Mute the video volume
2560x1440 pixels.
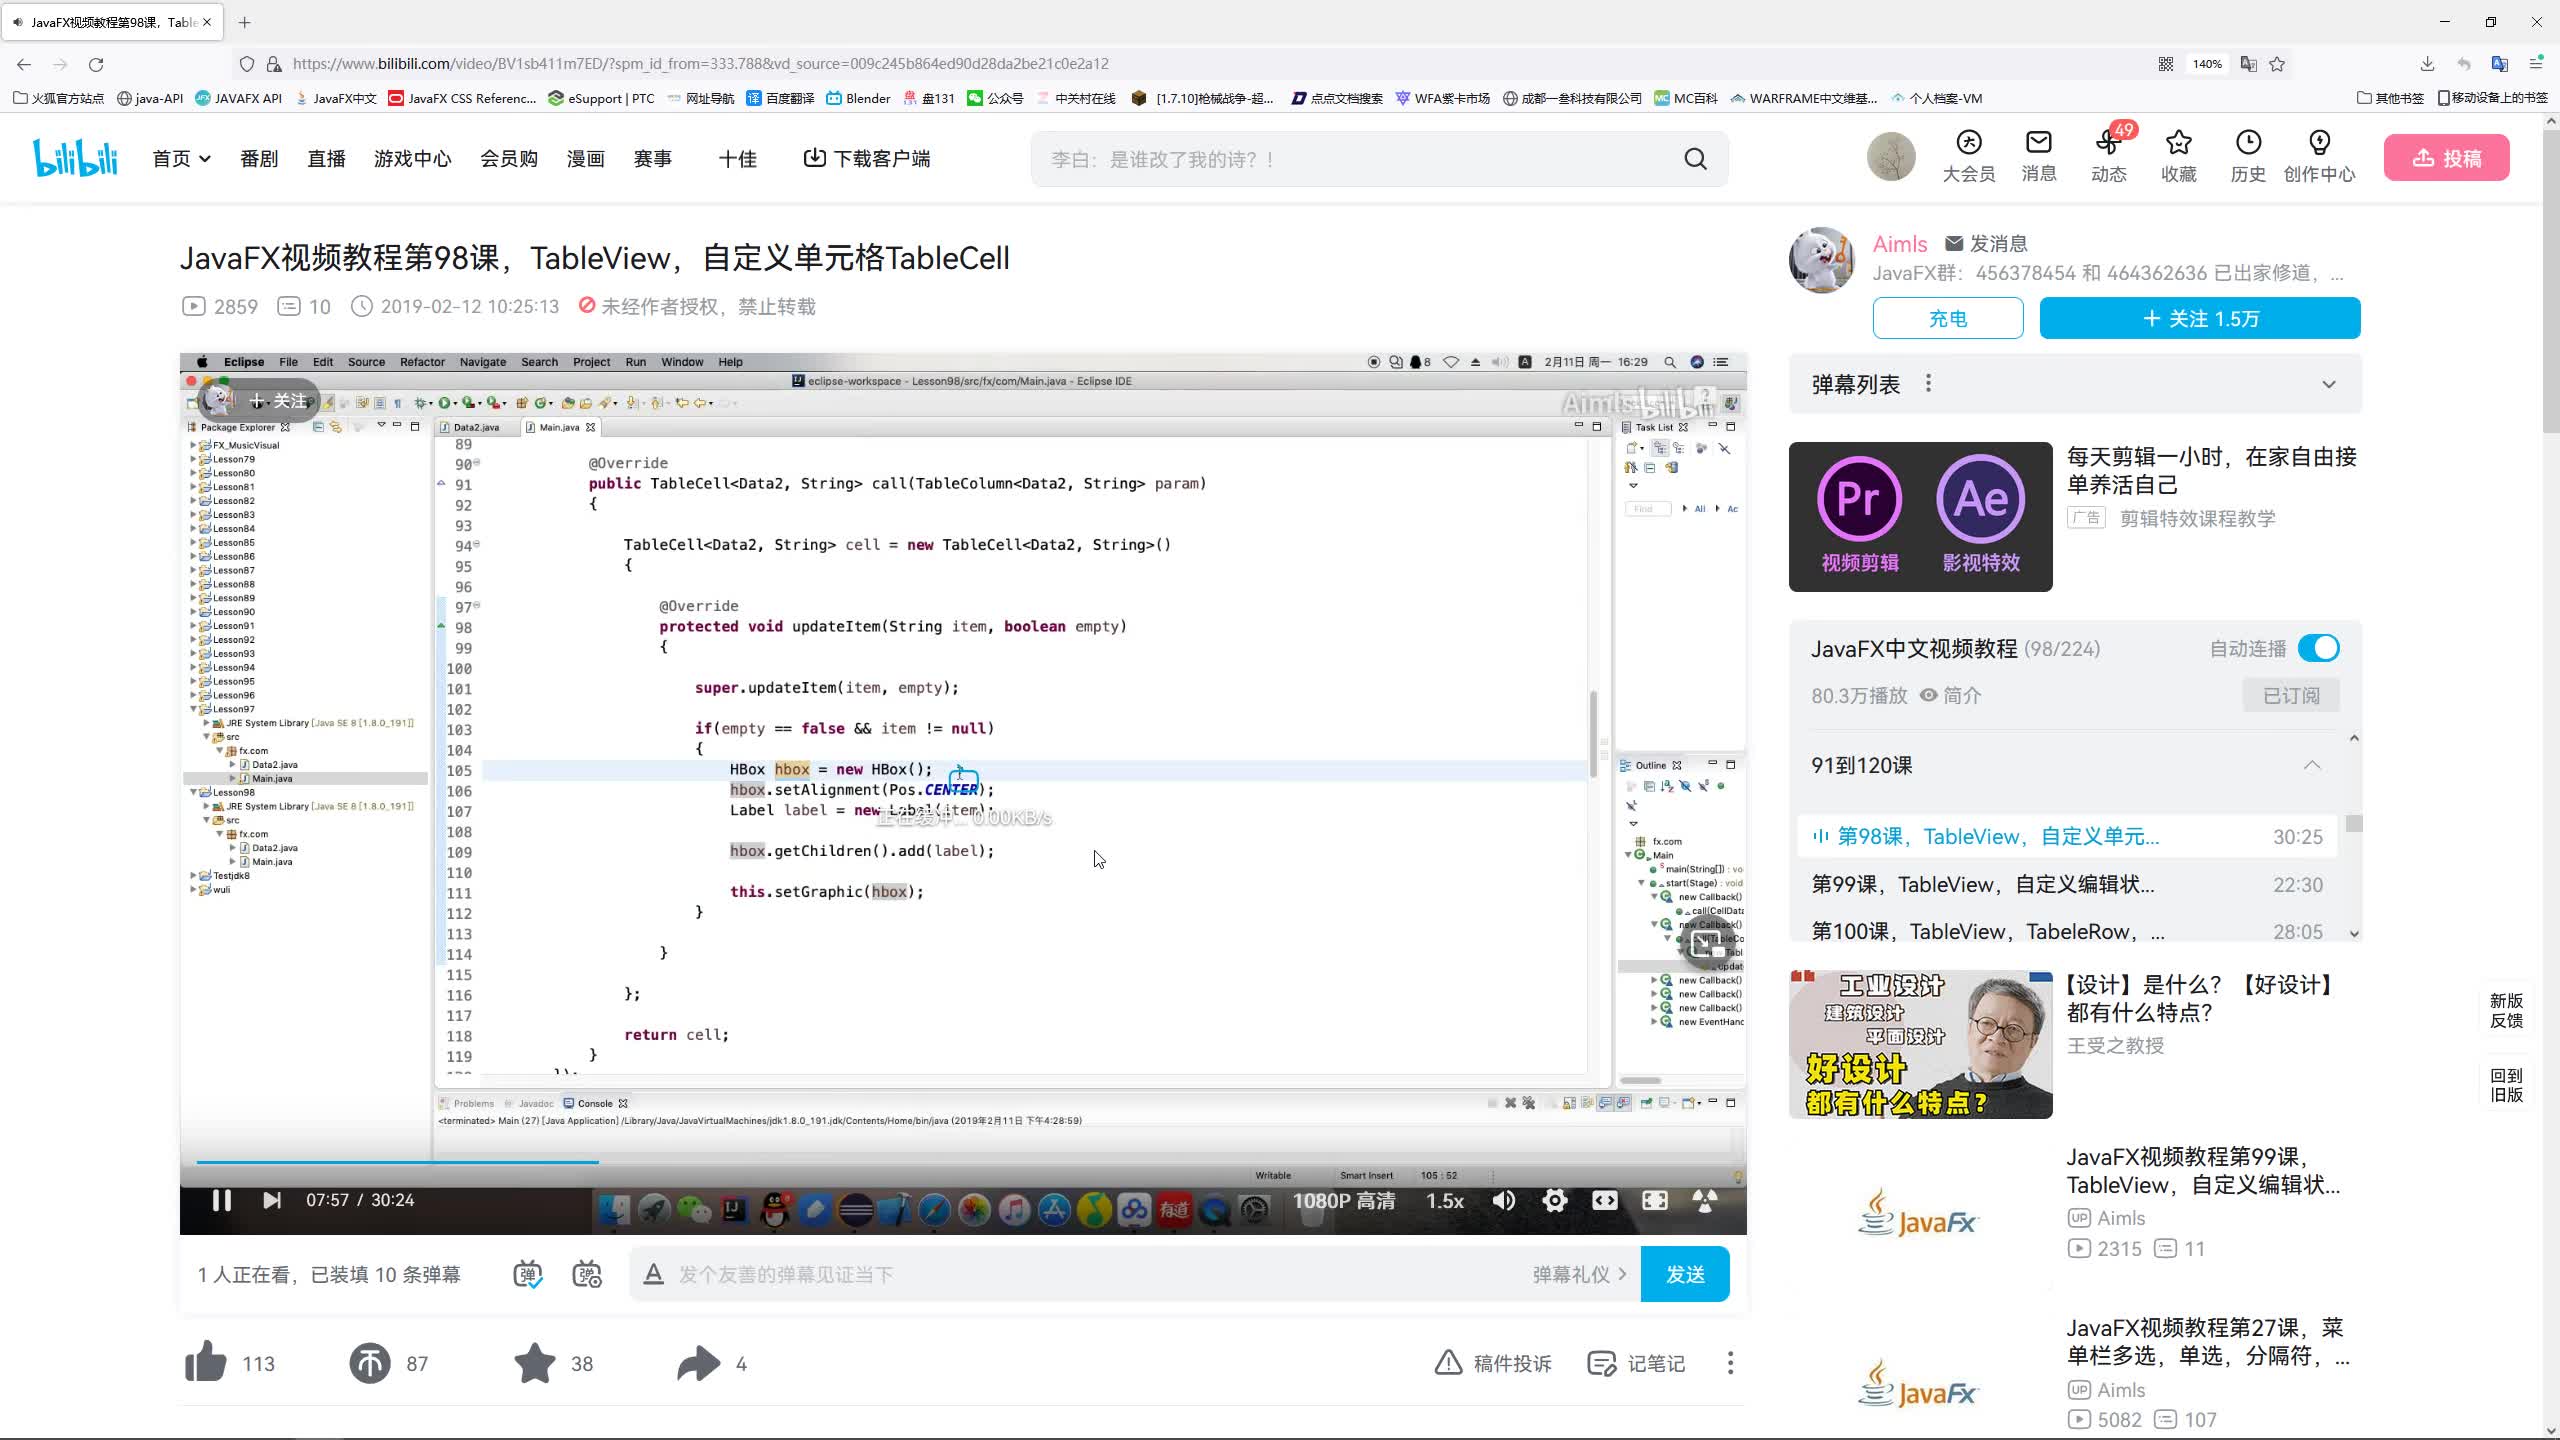1504,1200
